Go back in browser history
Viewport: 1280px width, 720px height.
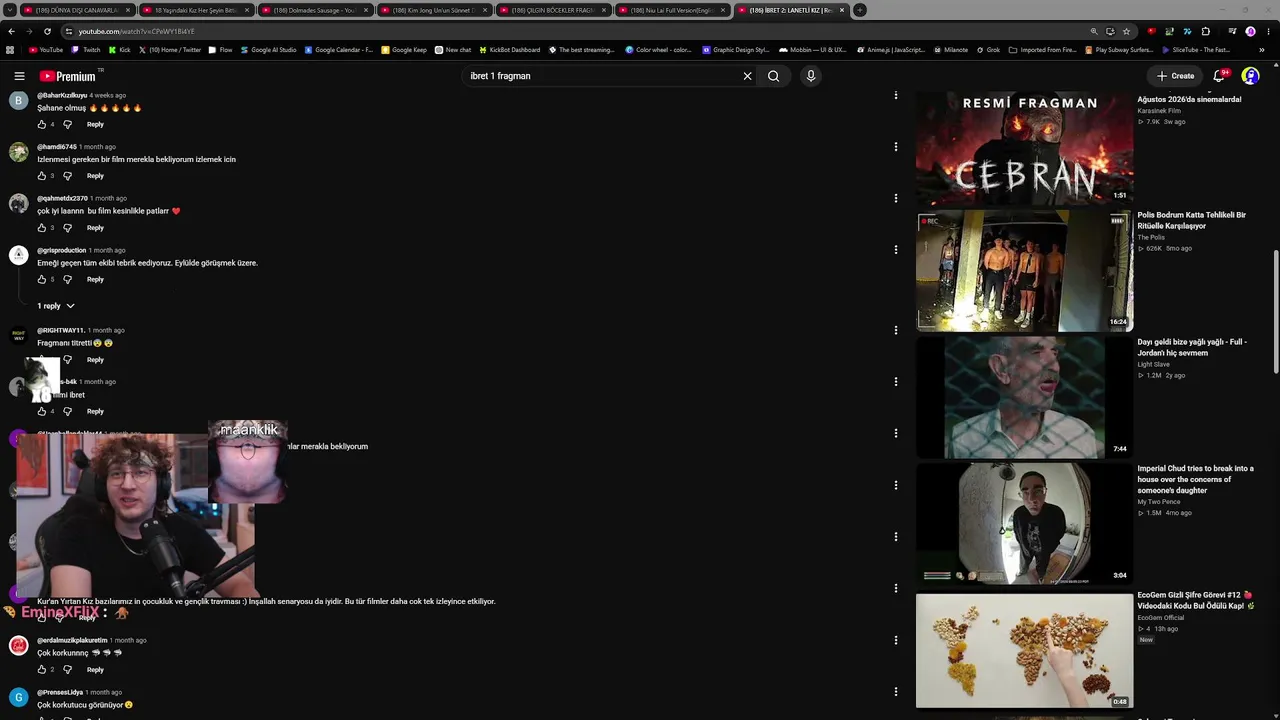[x=11, y=31]
